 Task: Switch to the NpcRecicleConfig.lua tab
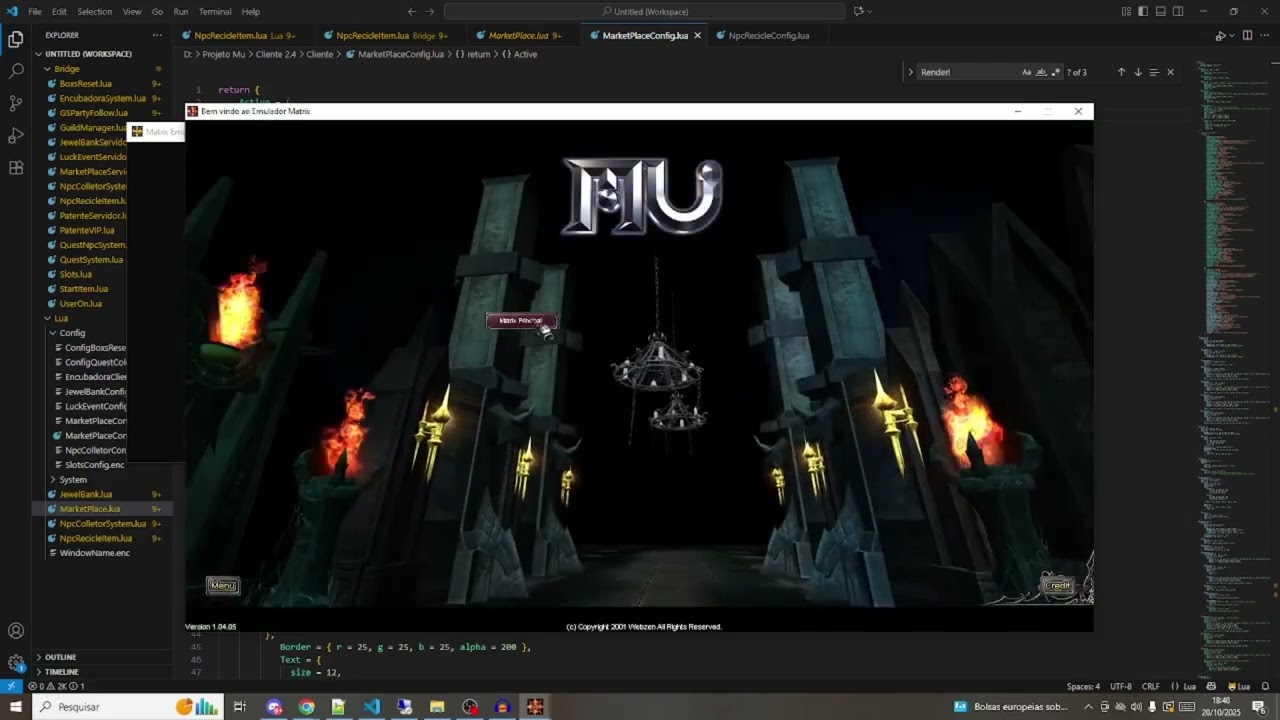769,36
